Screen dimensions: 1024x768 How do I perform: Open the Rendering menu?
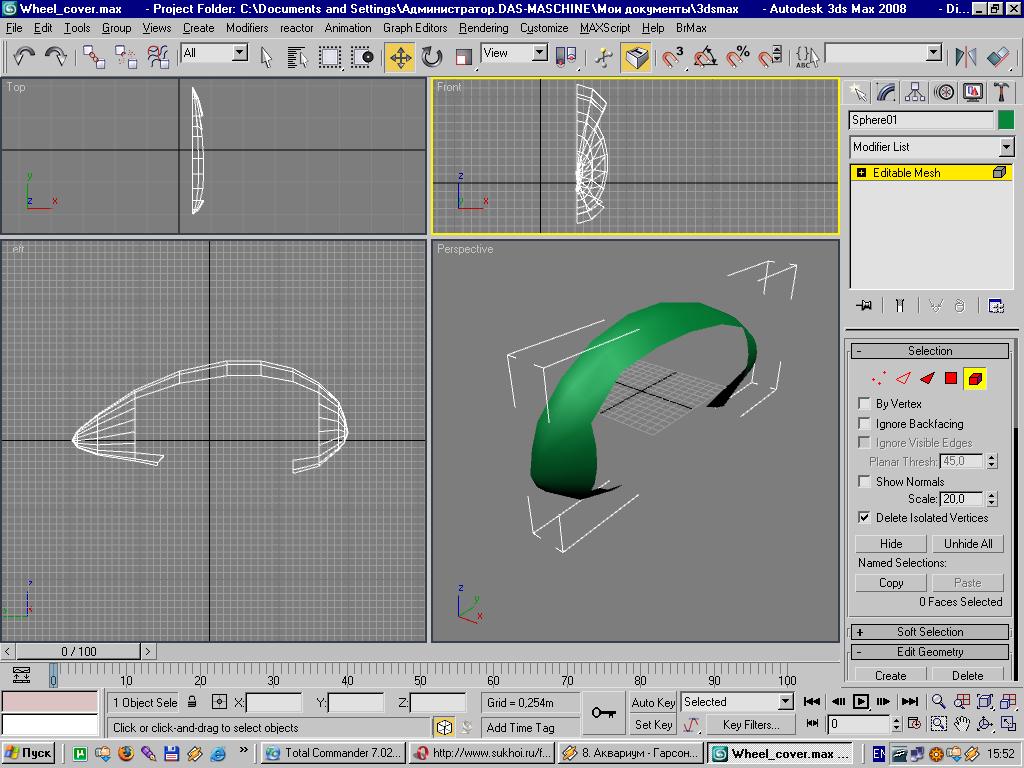483,28
